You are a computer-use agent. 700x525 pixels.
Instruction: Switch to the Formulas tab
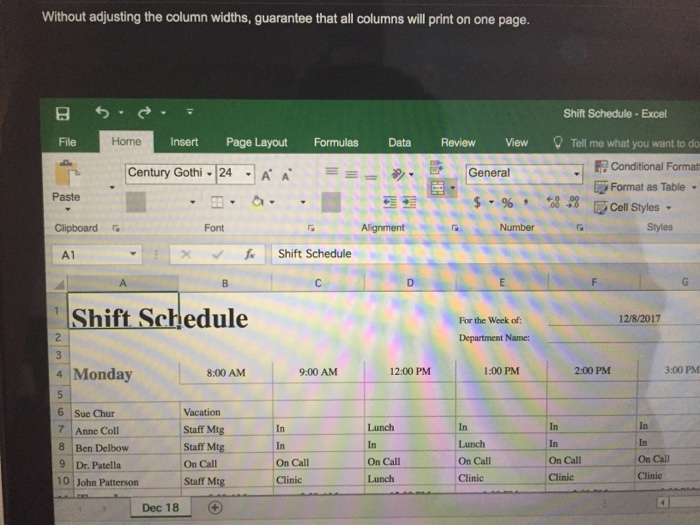tap(336, 142)
